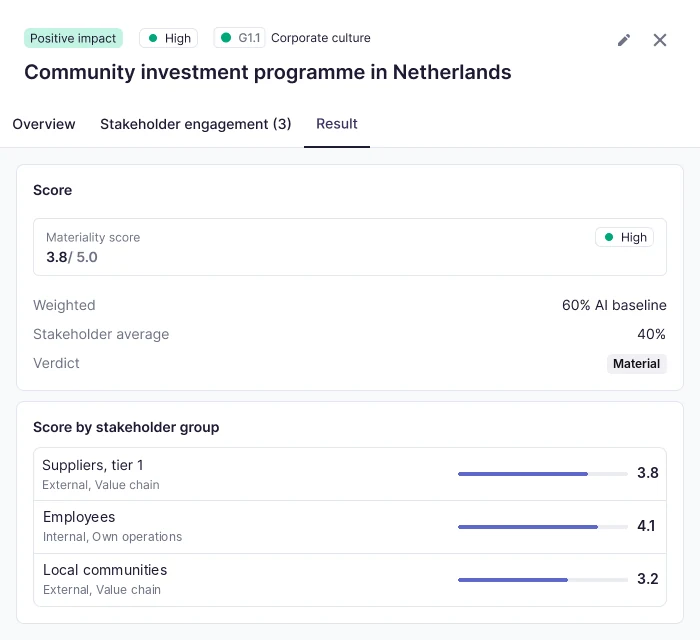Click the Materiality score label
Viewport: 700px width, 640px height.
93,237
